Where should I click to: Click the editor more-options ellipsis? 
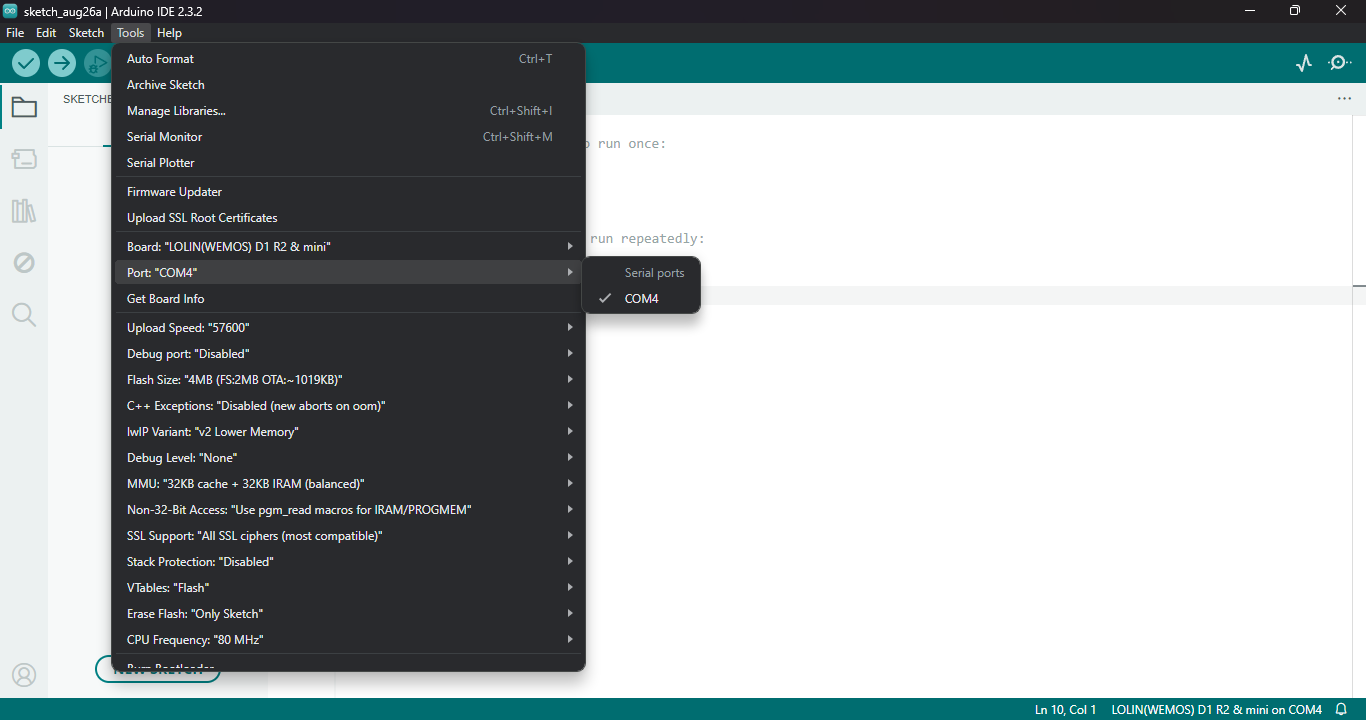coord(1344,99)
